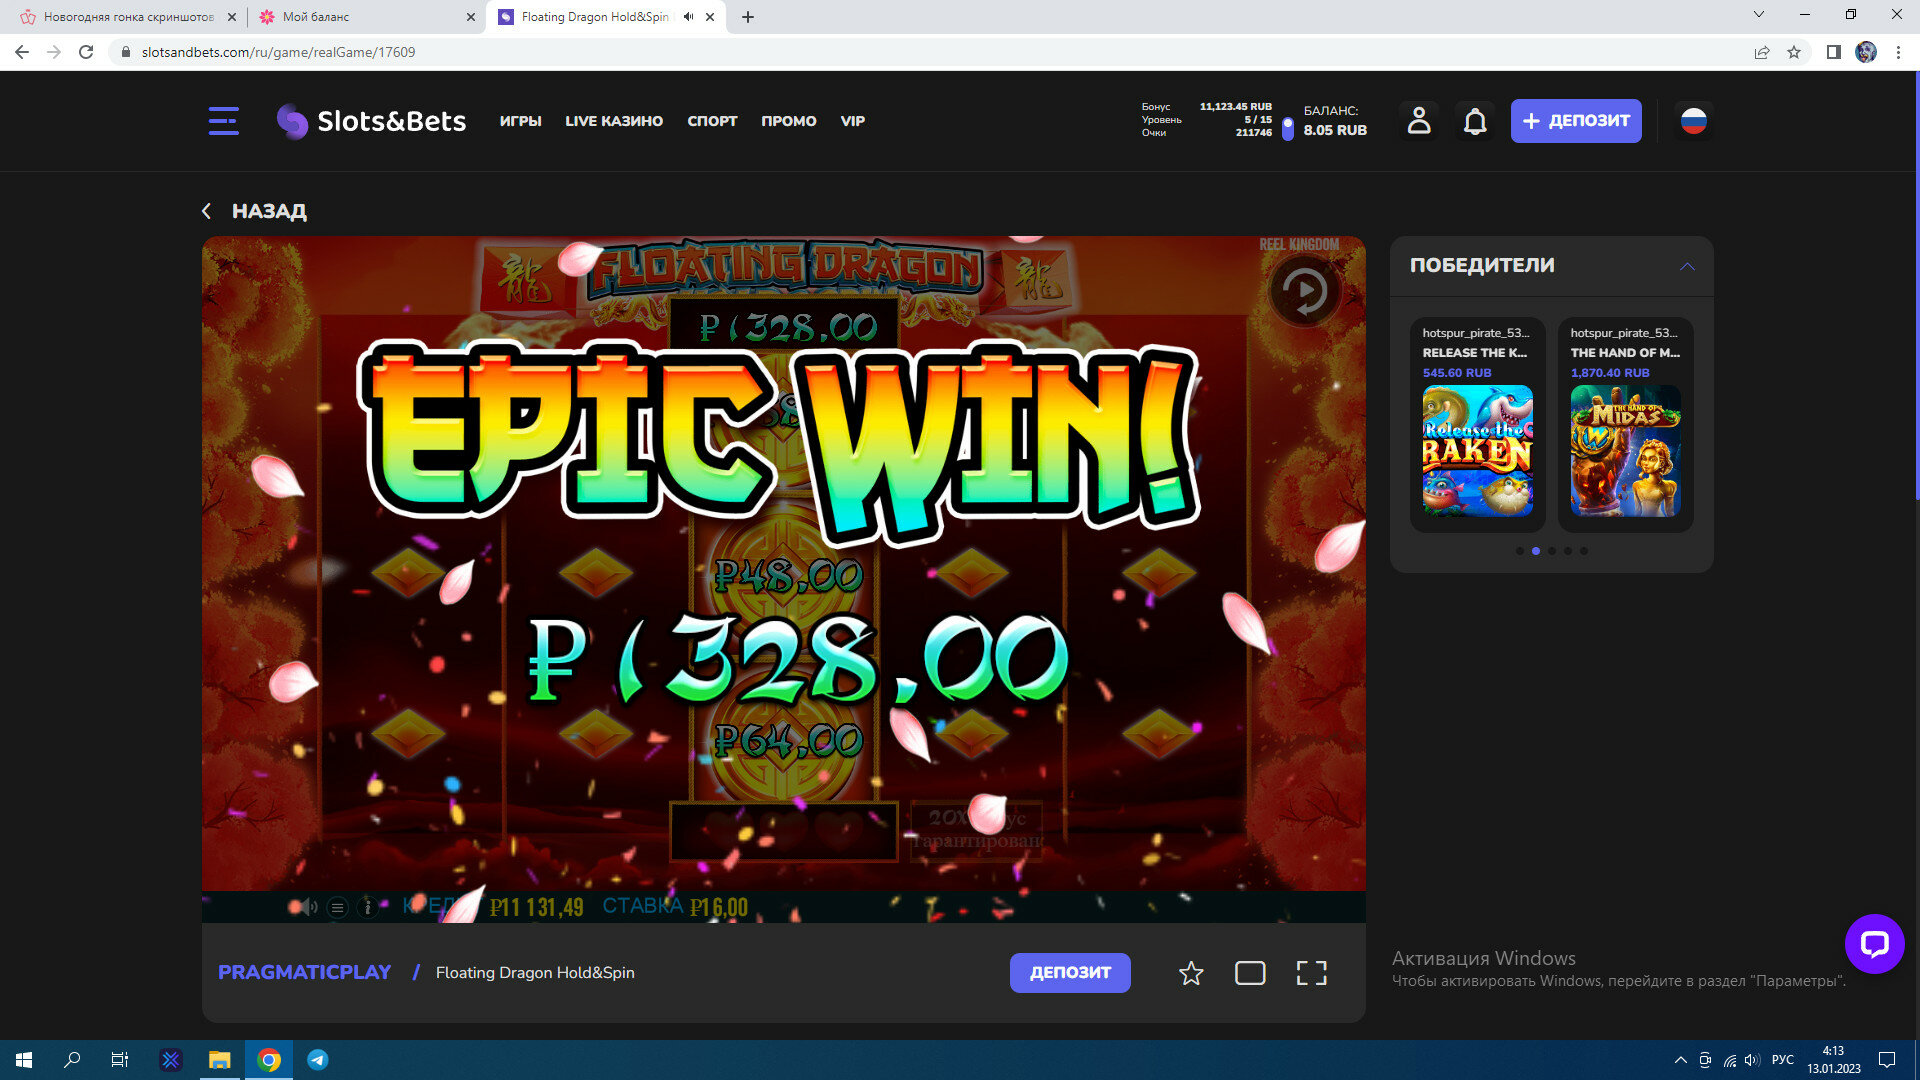This screenshot has width=1920, height=1080.
Task: Click the game replay button
Action: tap(1304, 291)
